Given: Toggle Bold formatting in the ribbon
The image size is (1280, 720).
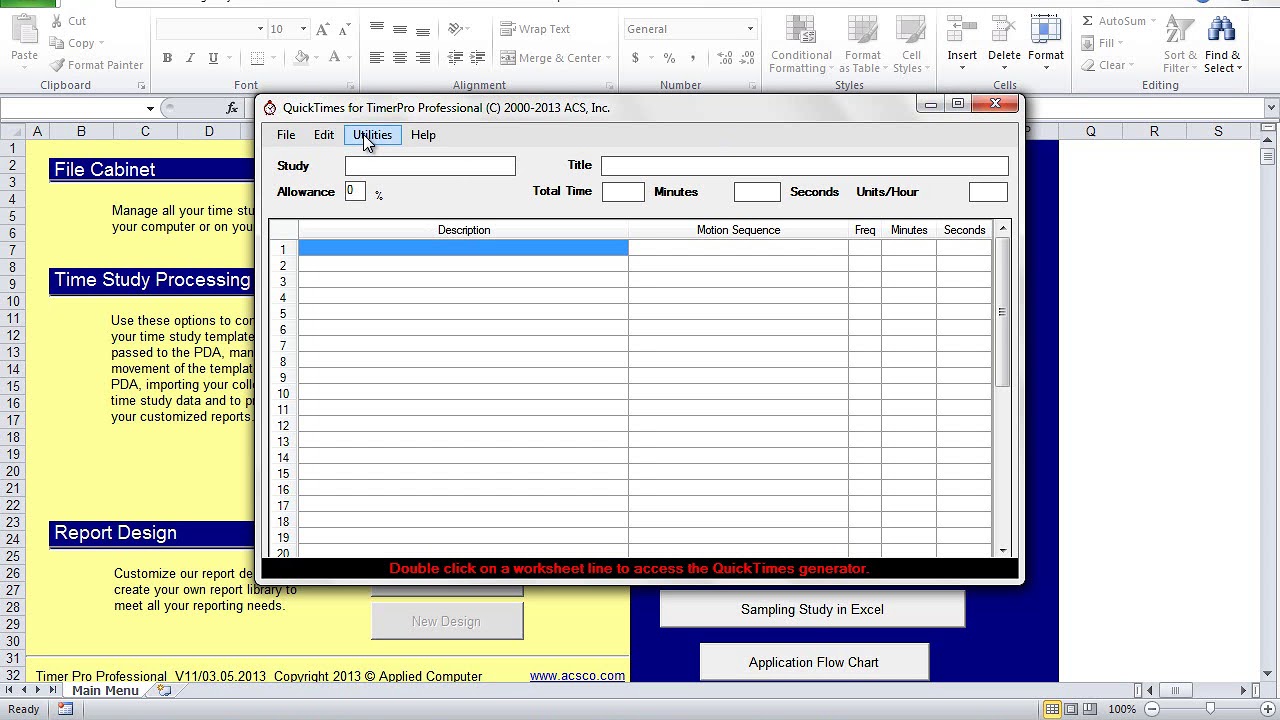Looking at the screenshot, I should (x=167, y=58).
